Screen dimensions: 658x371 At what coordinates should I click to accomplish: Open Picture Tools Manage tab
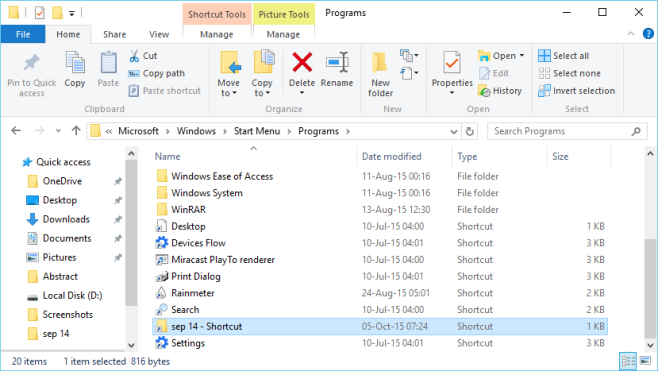point(283,34)
